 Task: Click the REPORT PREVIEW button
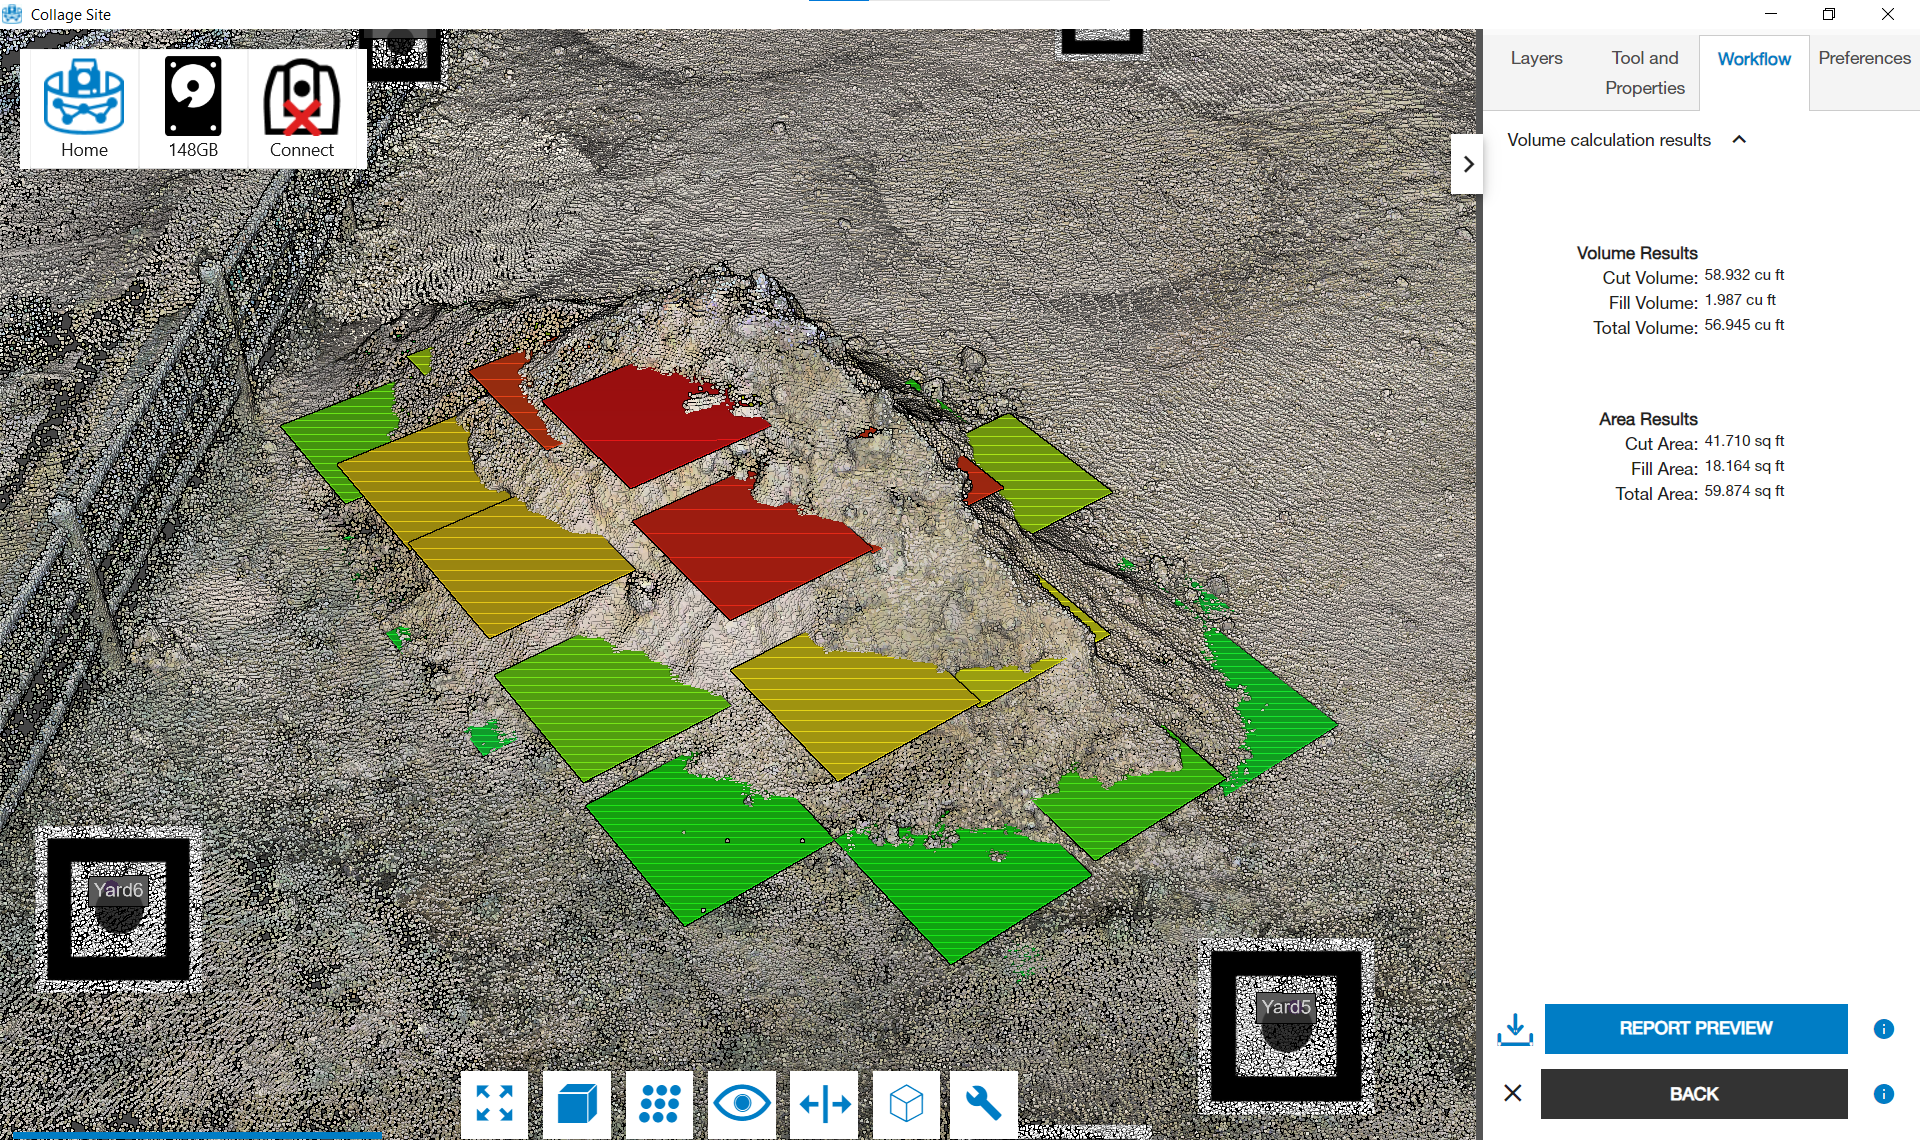pyautogui.click(x=1695, y=1028)
